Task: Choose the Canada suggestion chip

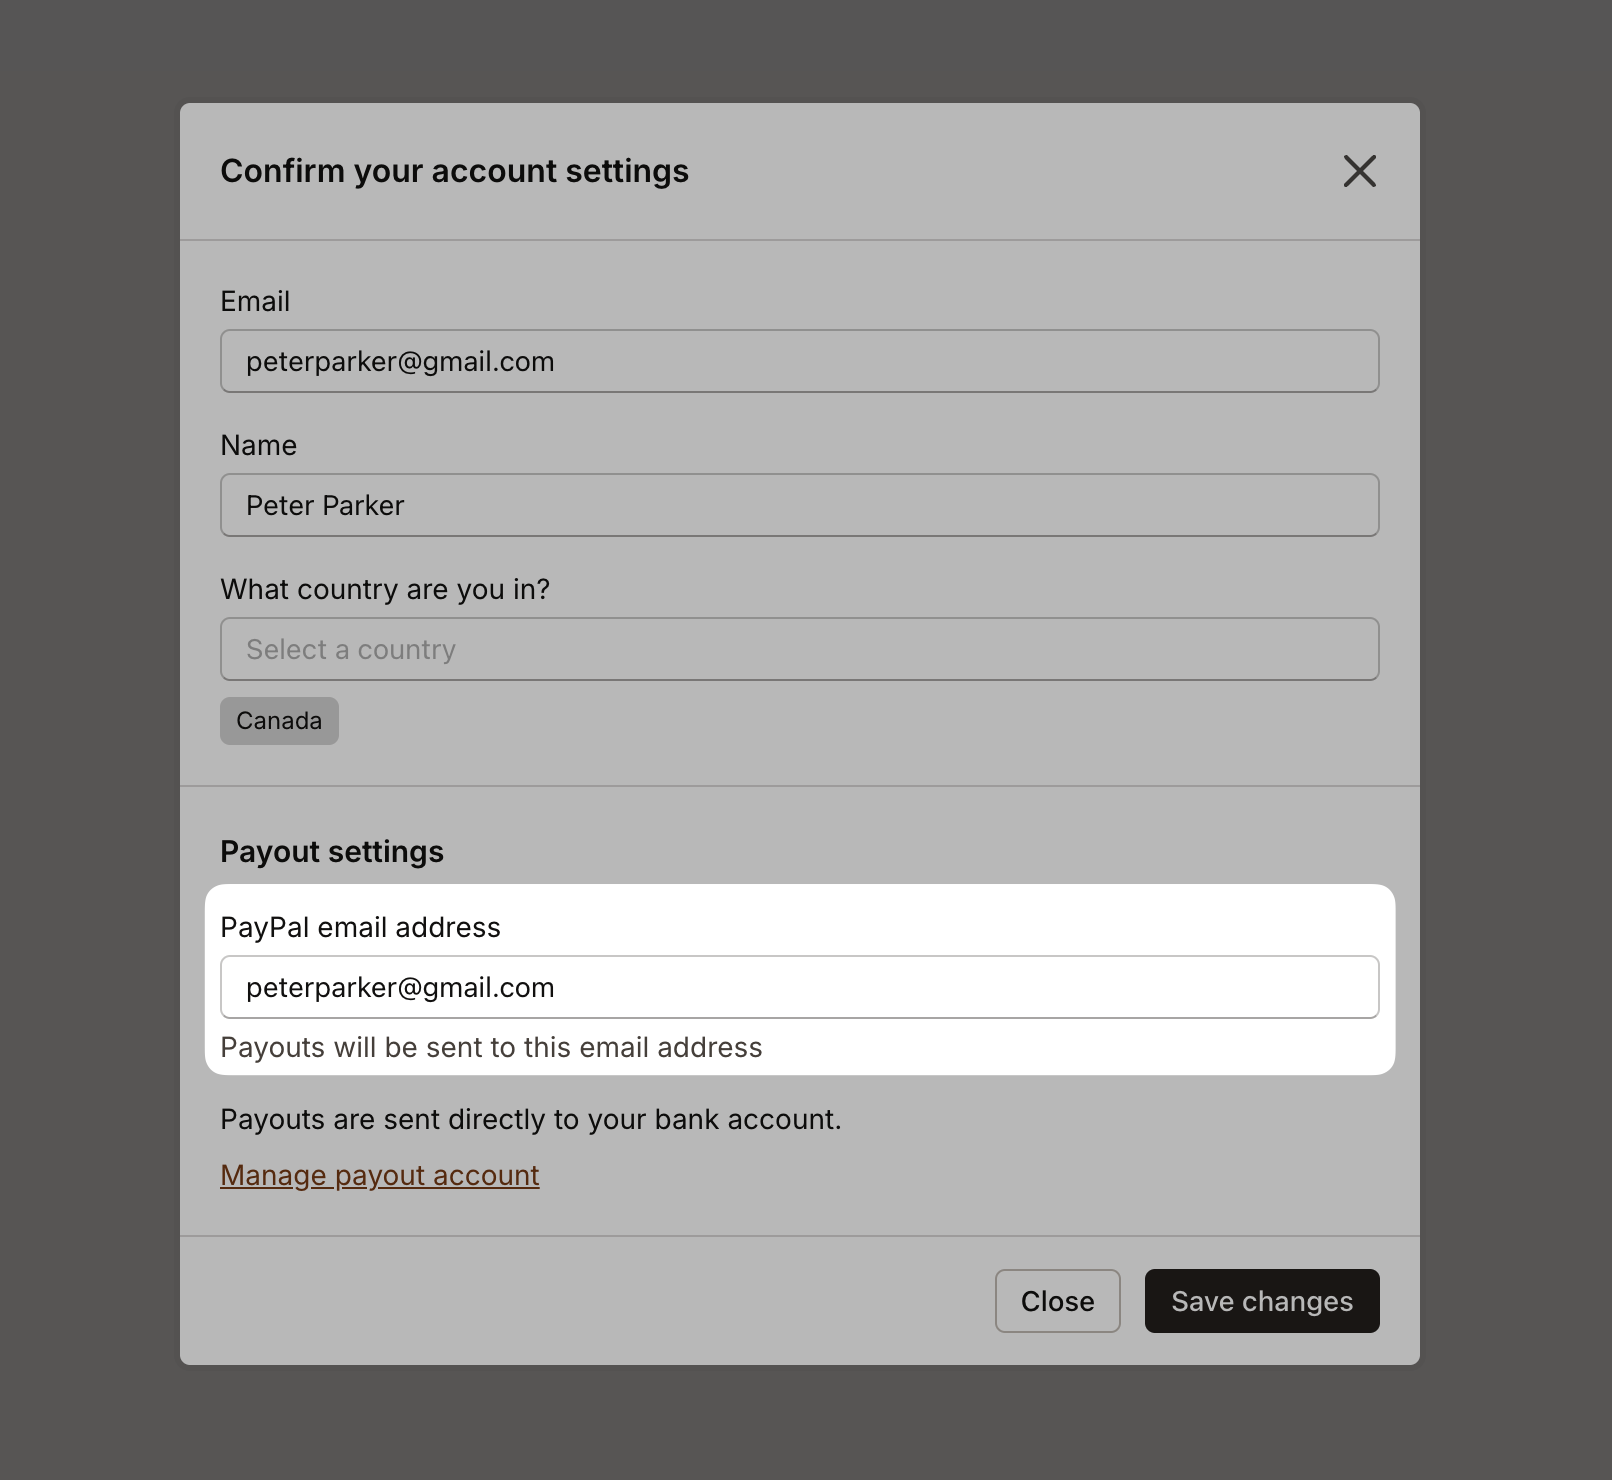Action: point(279,721)
